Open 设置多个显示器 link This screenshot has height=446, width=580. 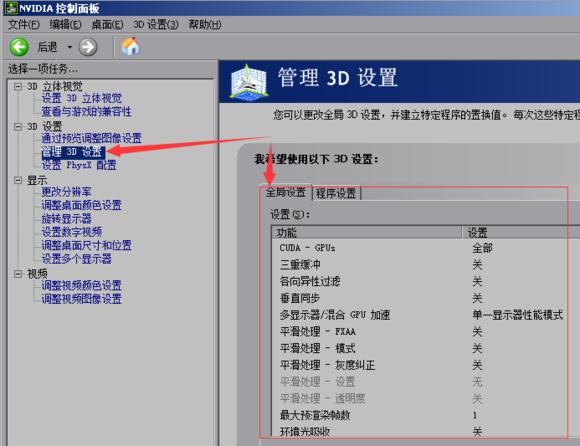click(76, 259)
